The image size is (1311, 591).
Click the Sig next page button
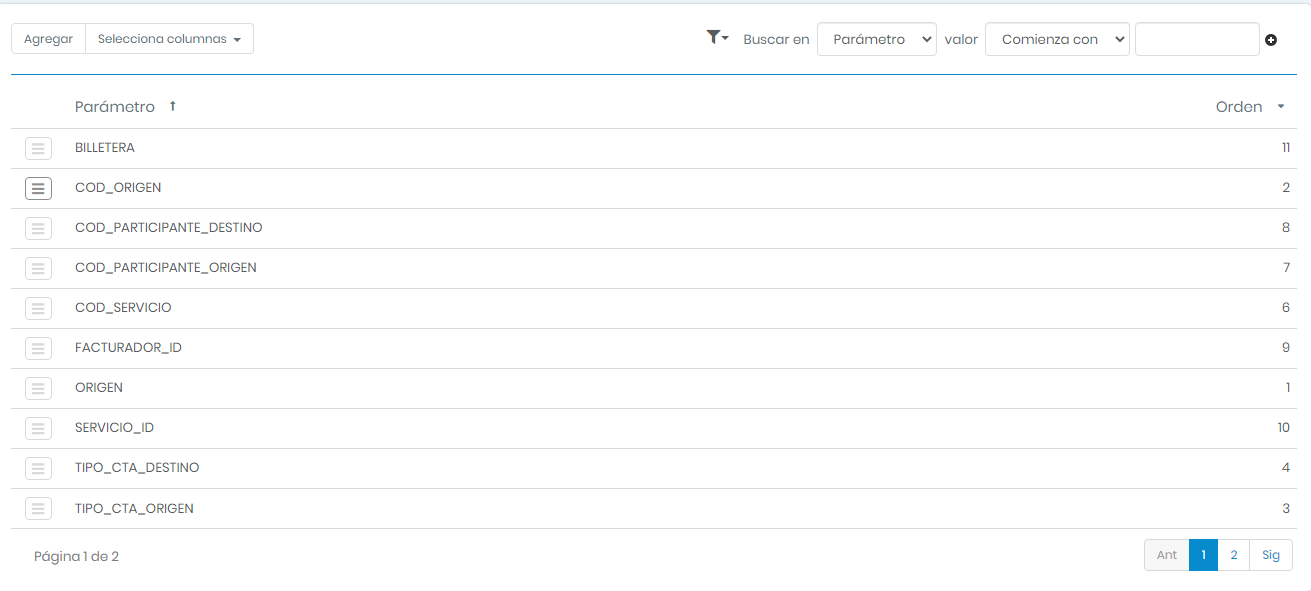coord(1270,555)
